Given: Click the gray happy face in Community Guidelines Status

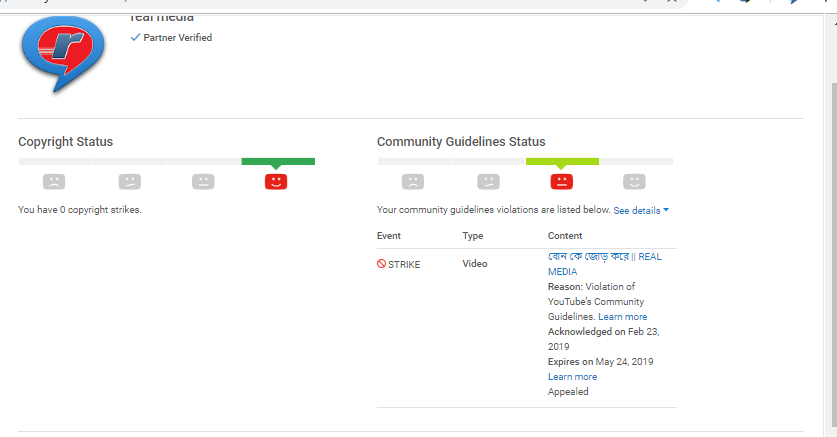Looking at the screenshot, I should coord(634,182).
